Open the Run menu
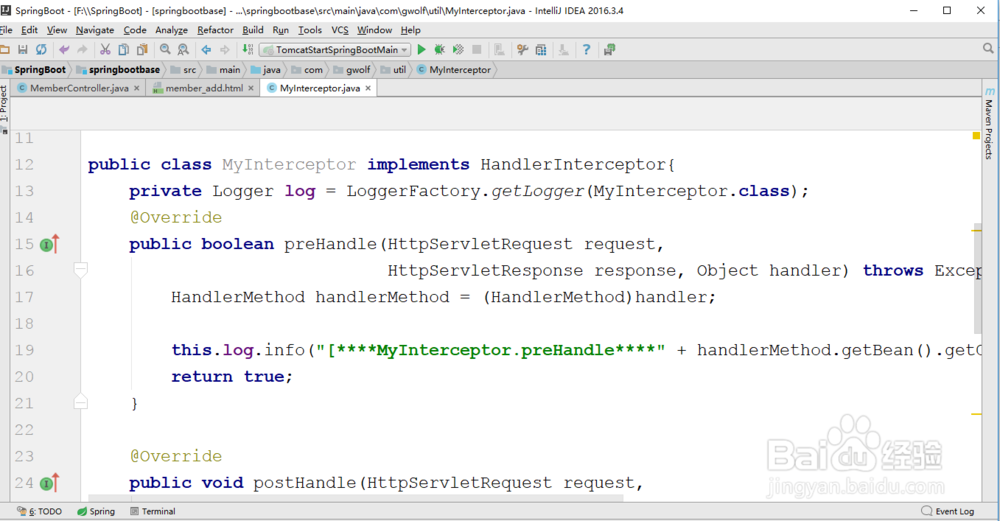Screen dimensions: 1000x521 [x=281, y=30]
